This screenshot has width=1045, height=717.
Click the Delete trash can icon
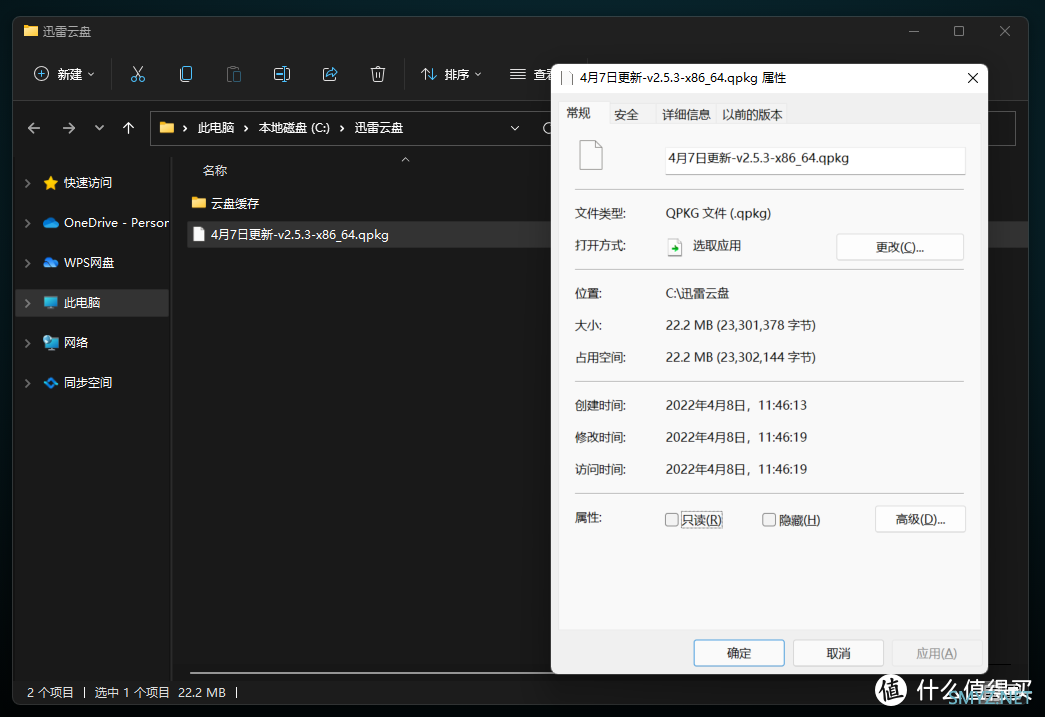coord(378,74)
